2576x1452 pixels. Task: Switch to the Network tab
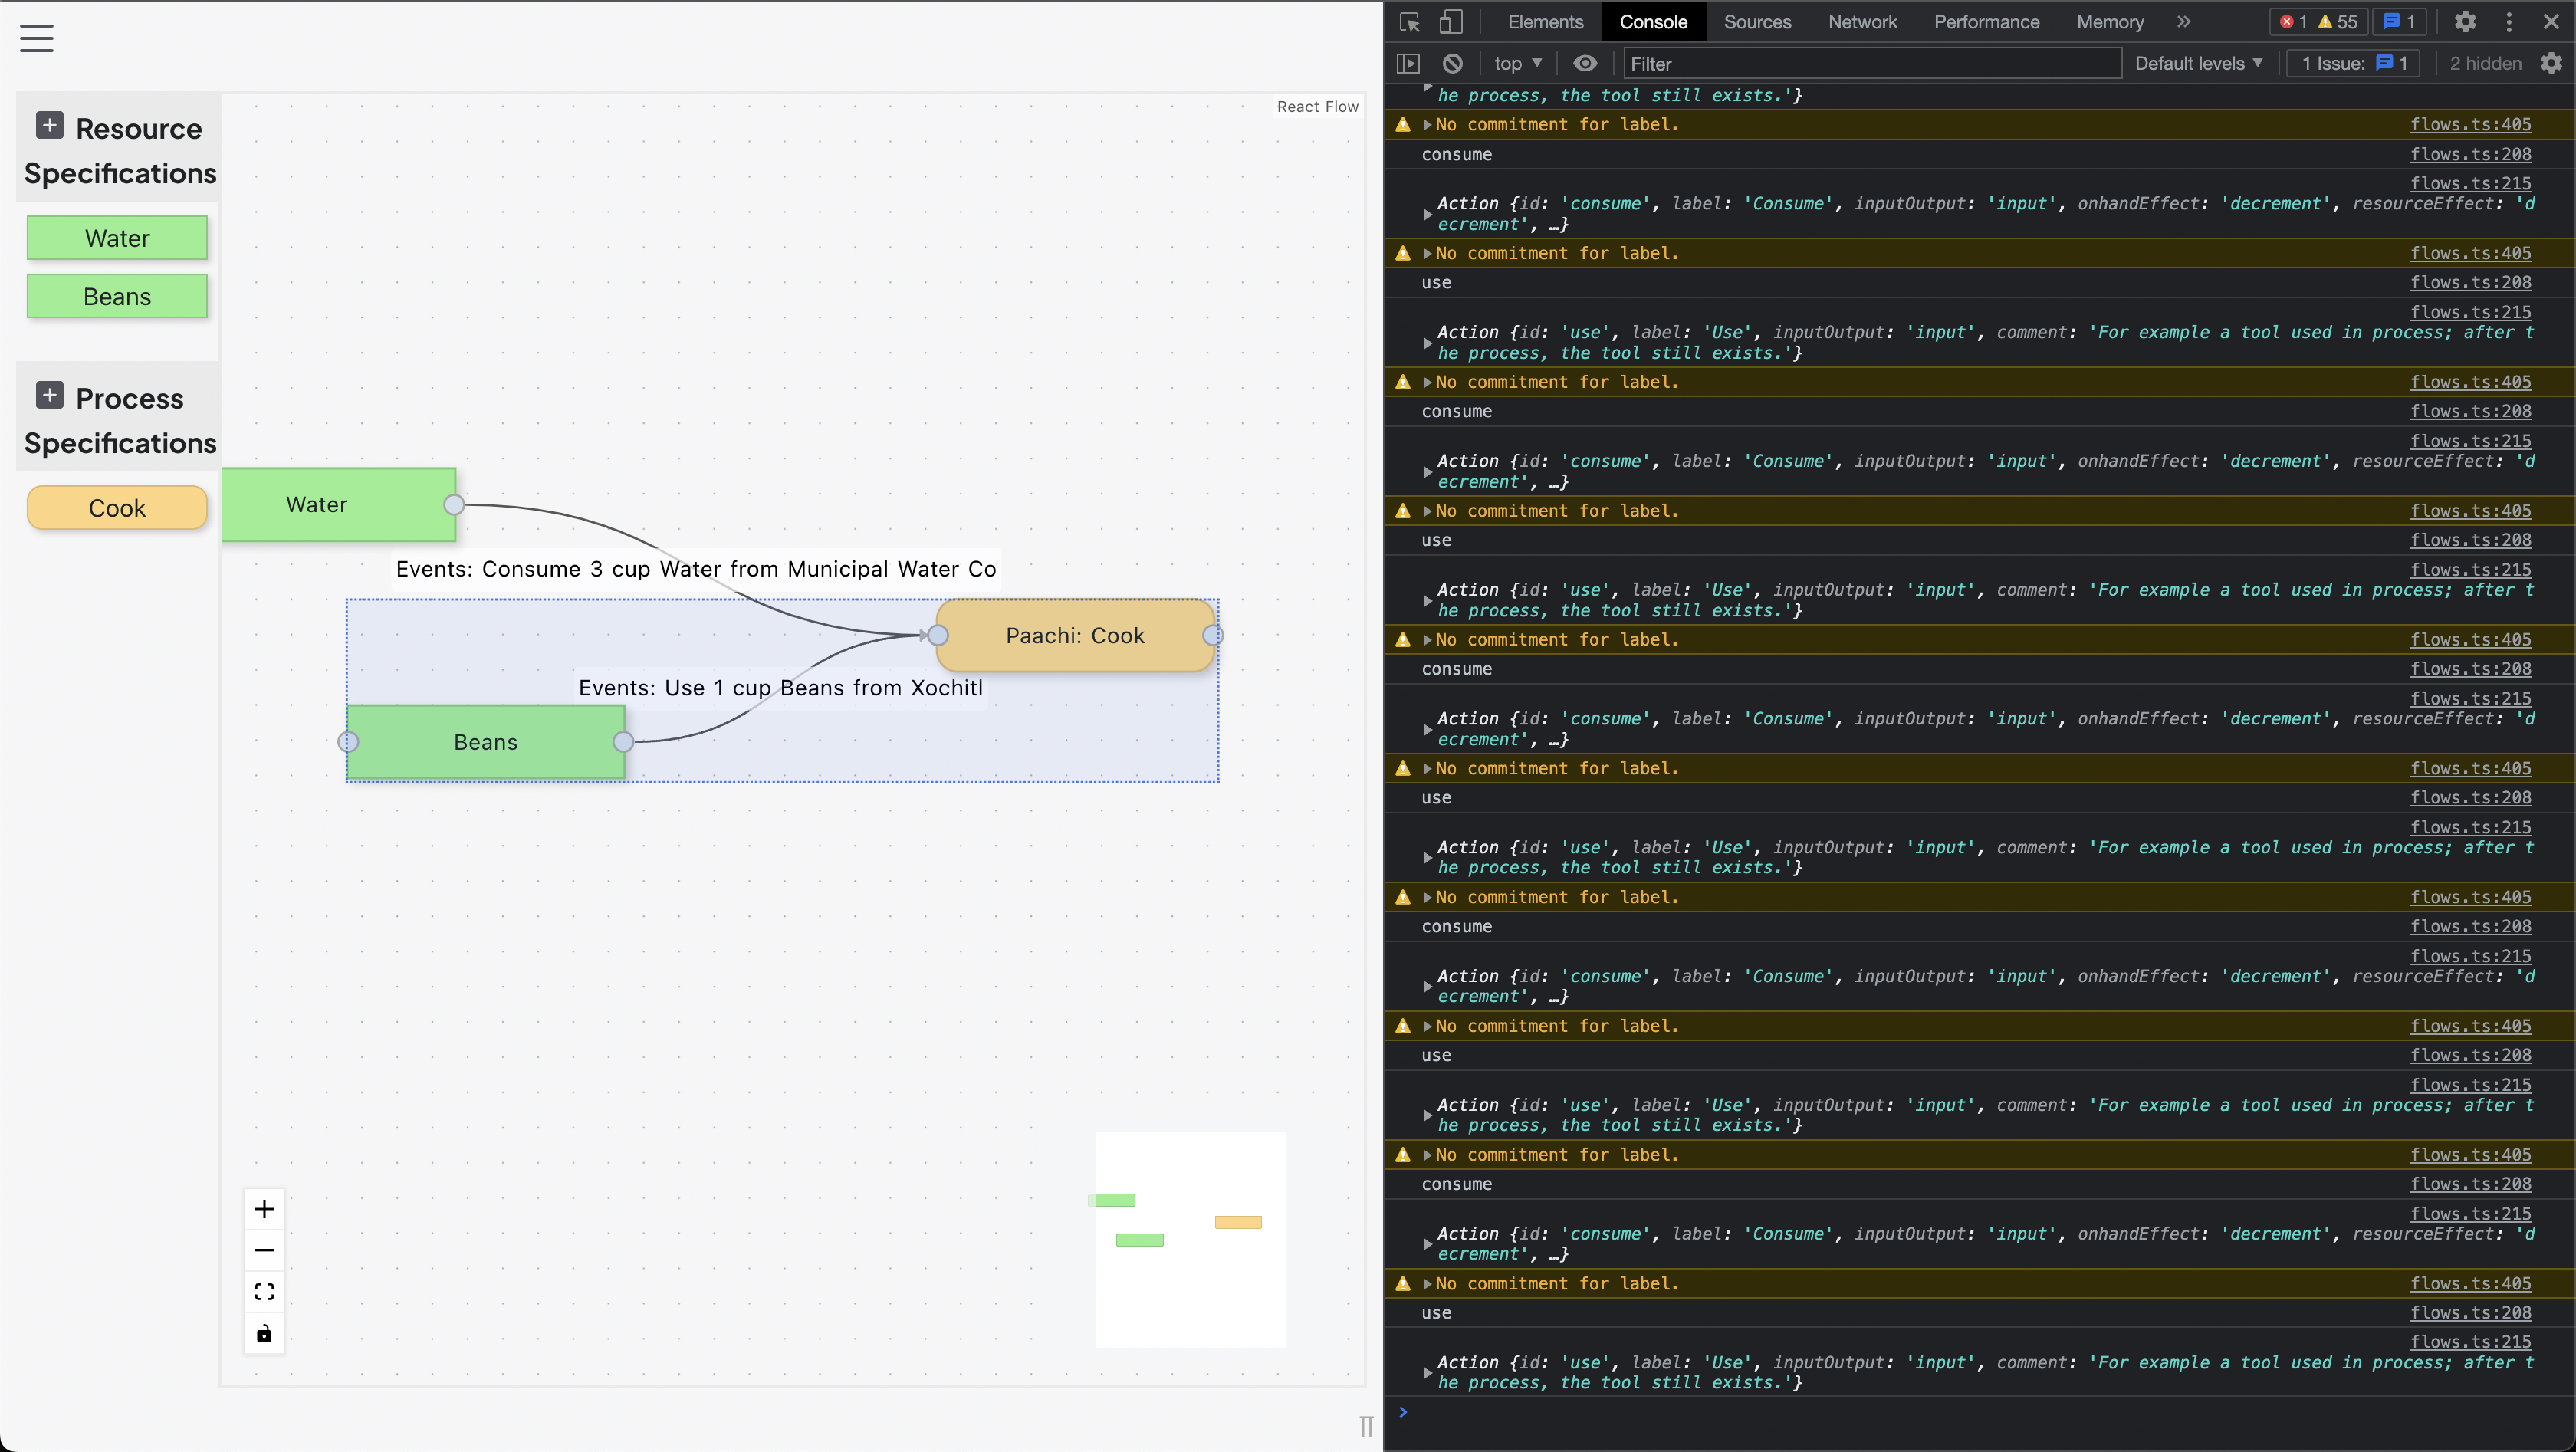click(1862, 21)
